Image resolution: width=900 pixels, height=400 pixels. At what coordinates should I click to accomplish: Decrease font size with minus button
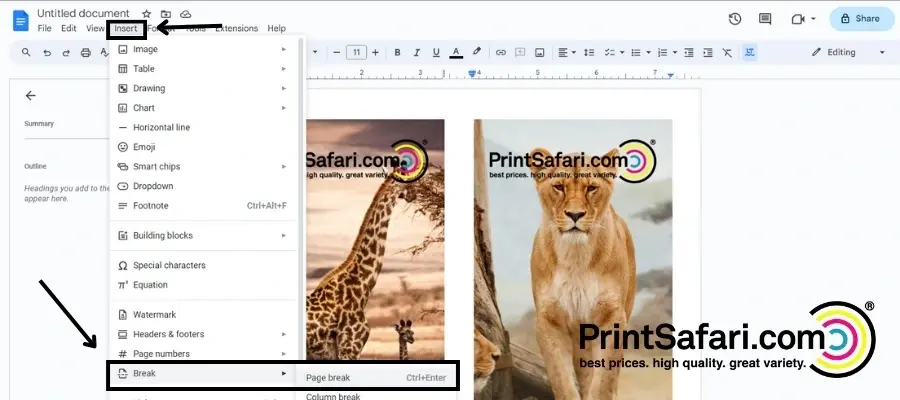[x=337, y=52]
